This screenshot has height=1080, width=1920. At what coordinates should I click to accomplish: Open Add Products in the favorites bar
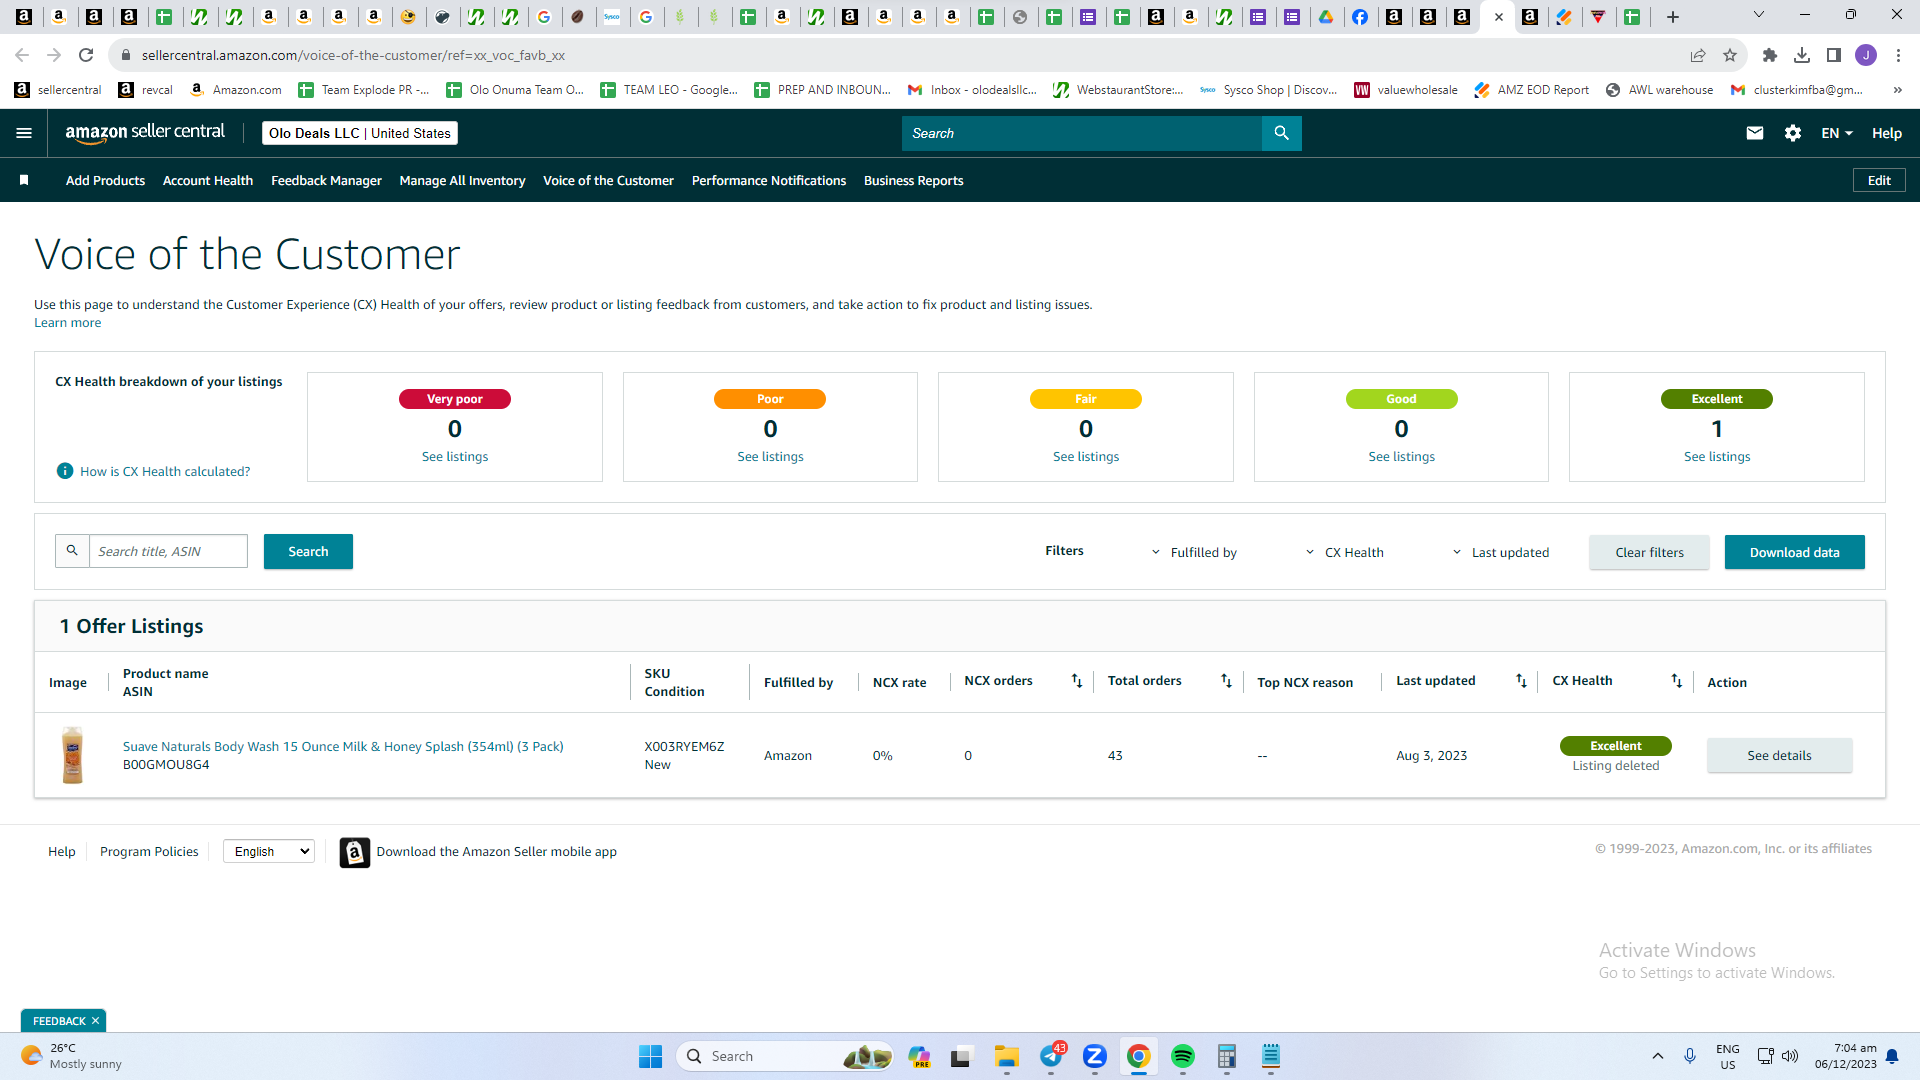105,181
